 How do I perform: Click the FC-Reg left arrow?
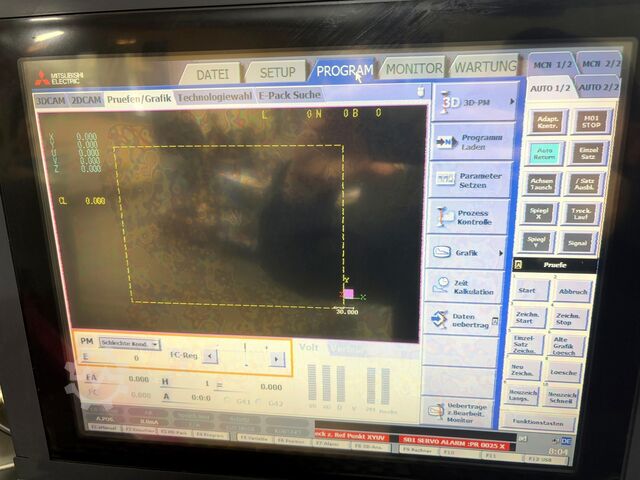tap(210, 356)
